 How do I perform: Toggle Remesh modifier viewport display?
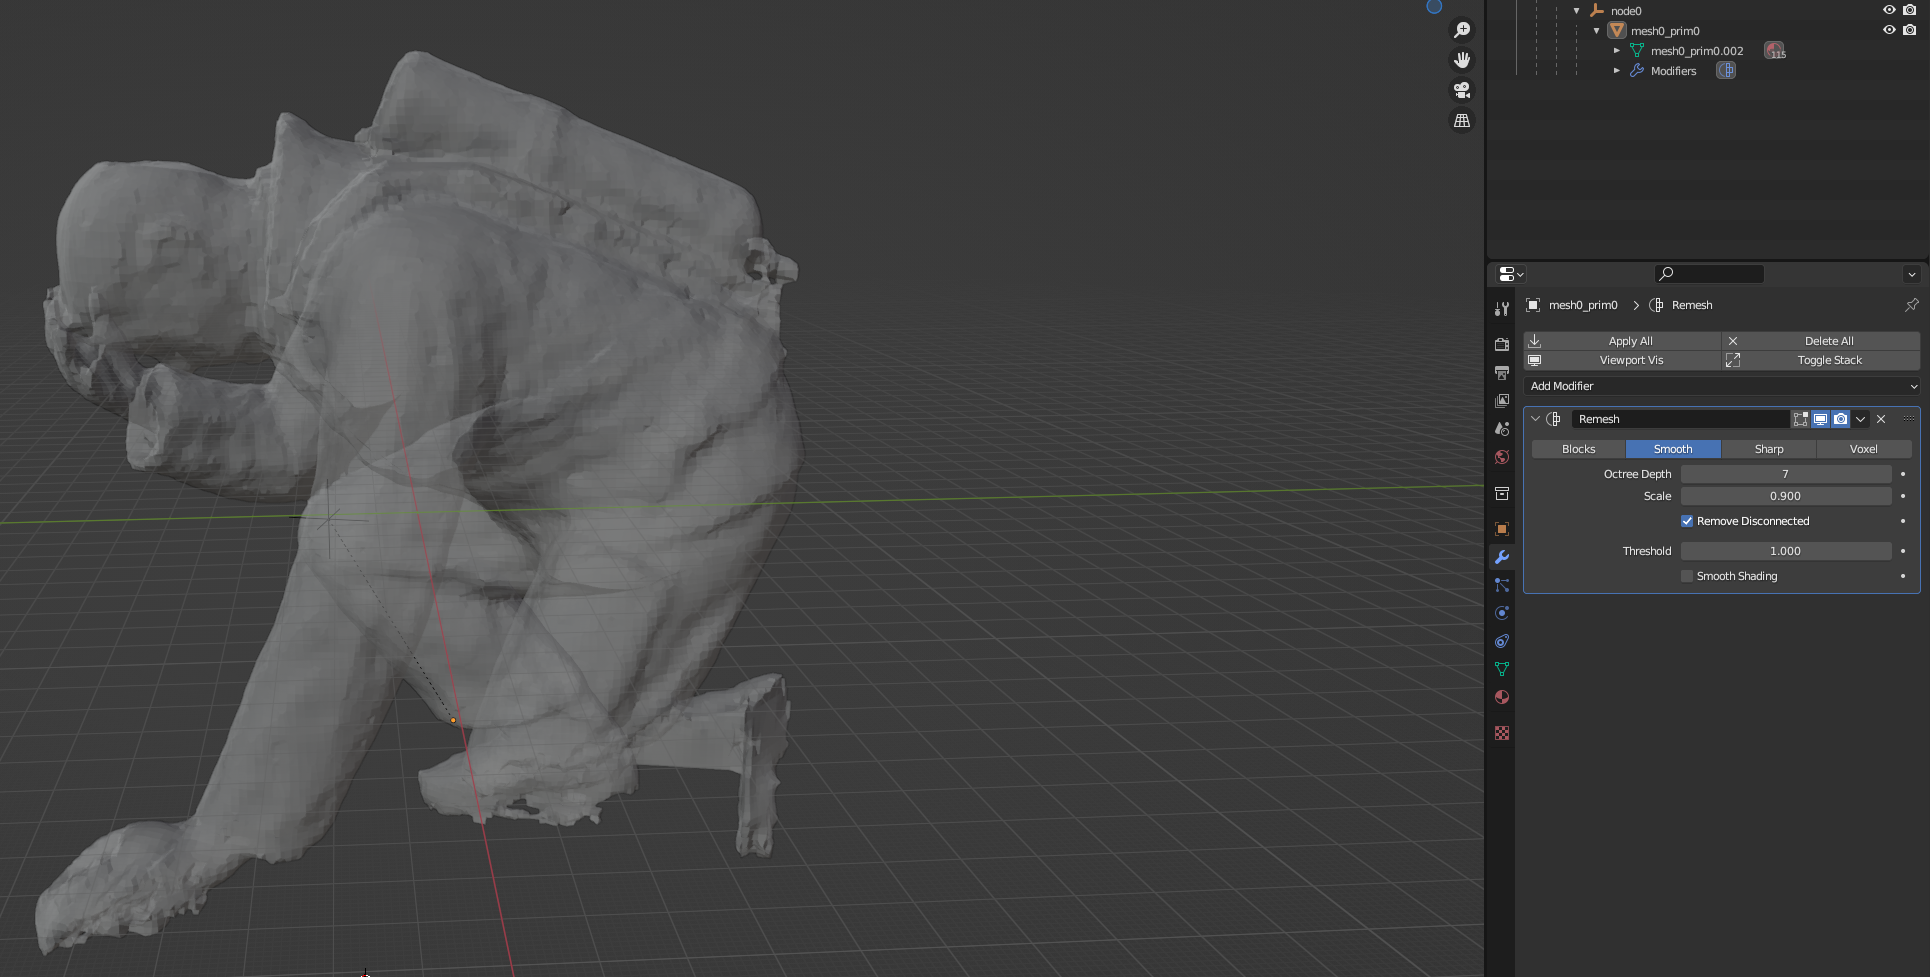(1821, 419)
